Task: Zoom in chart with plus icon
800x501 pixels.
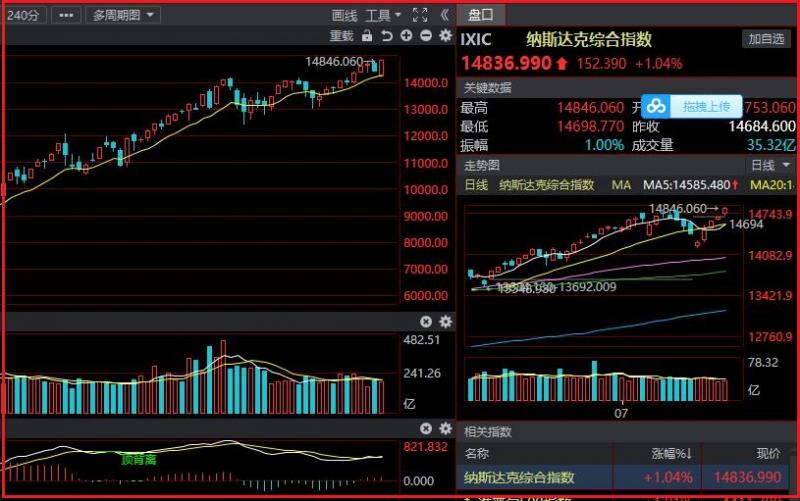Action: click(x=407, y=35)
